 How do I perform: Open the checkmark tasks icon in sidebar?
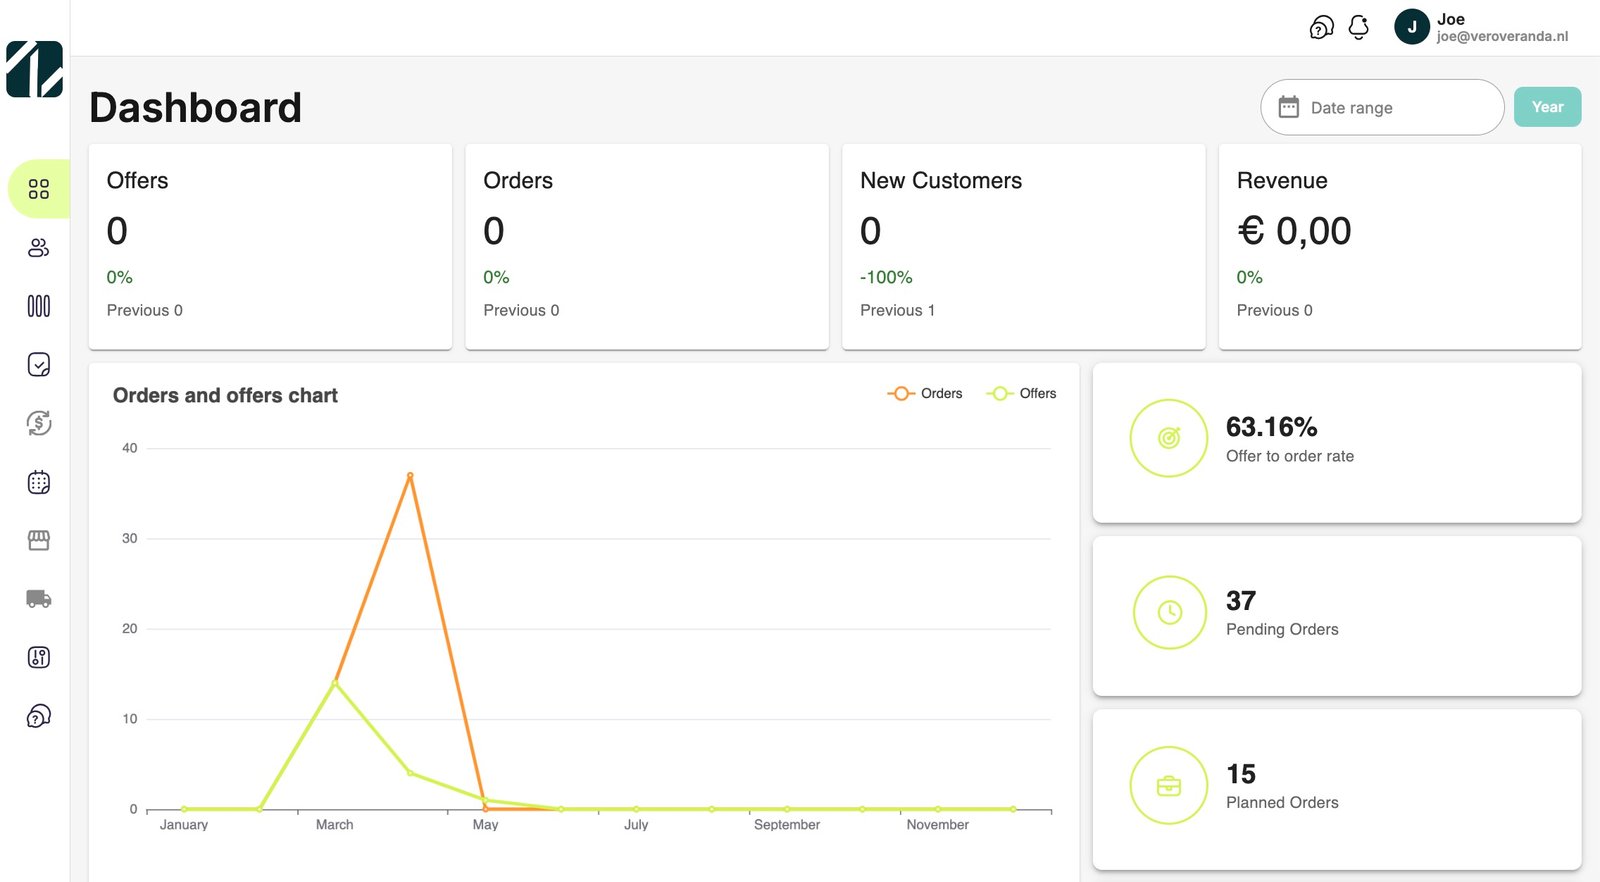click(x=39, y=365)
